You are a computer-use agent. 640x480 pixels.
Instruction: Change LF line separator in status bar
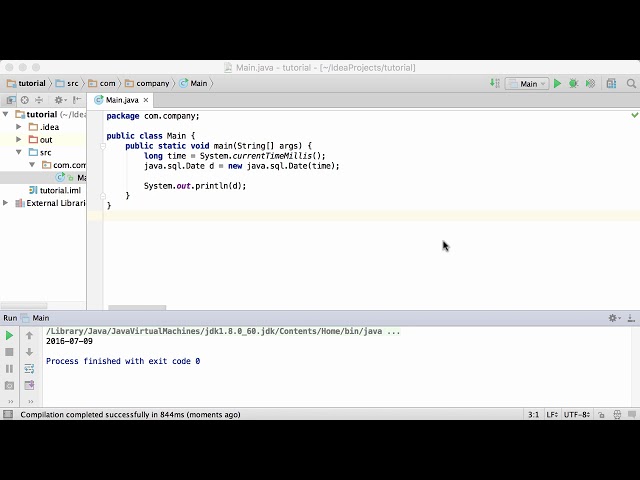pos(552,414)
